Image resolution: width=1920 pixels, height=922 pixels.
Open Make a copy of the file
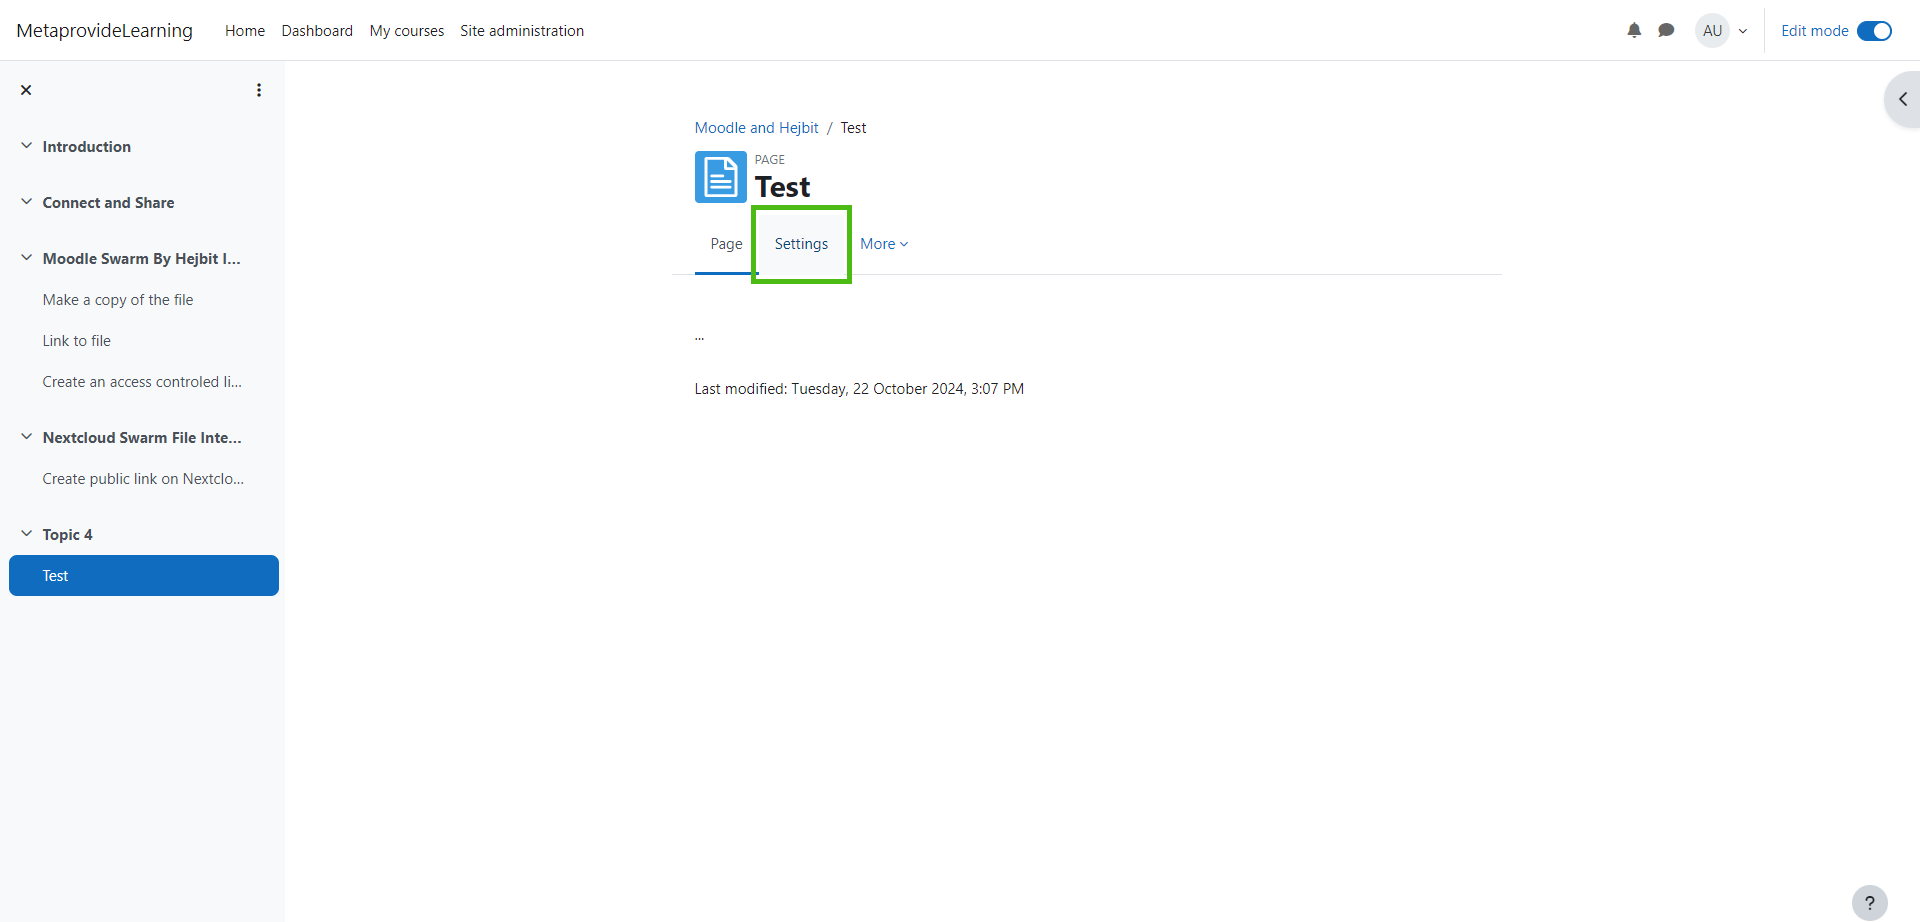(118, 300)
